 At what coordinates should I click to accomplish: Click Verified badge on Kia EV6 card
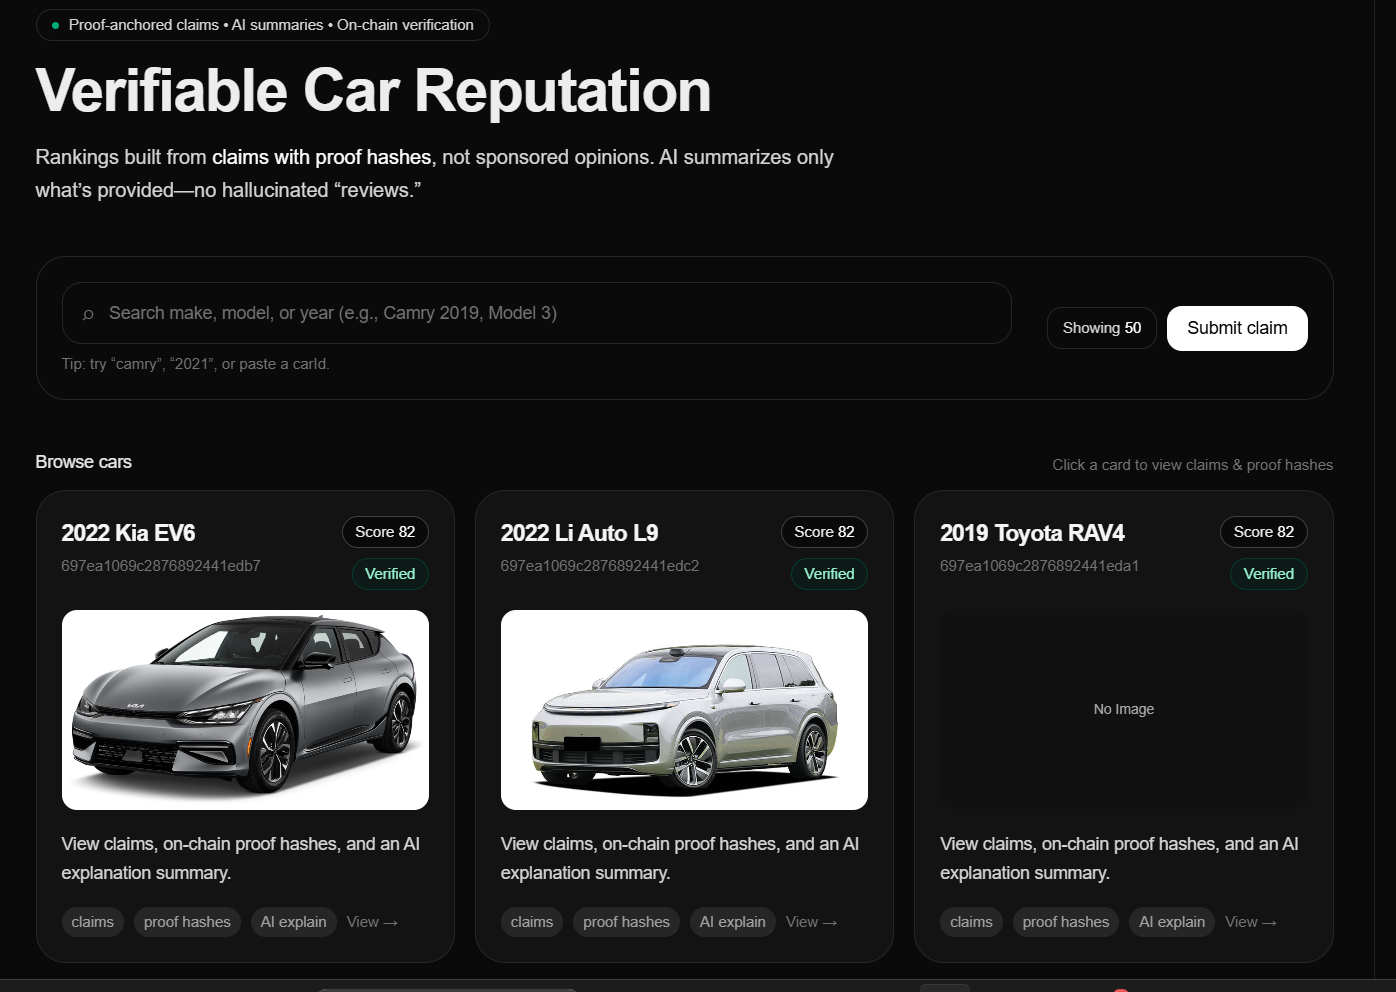coord(390,574)
